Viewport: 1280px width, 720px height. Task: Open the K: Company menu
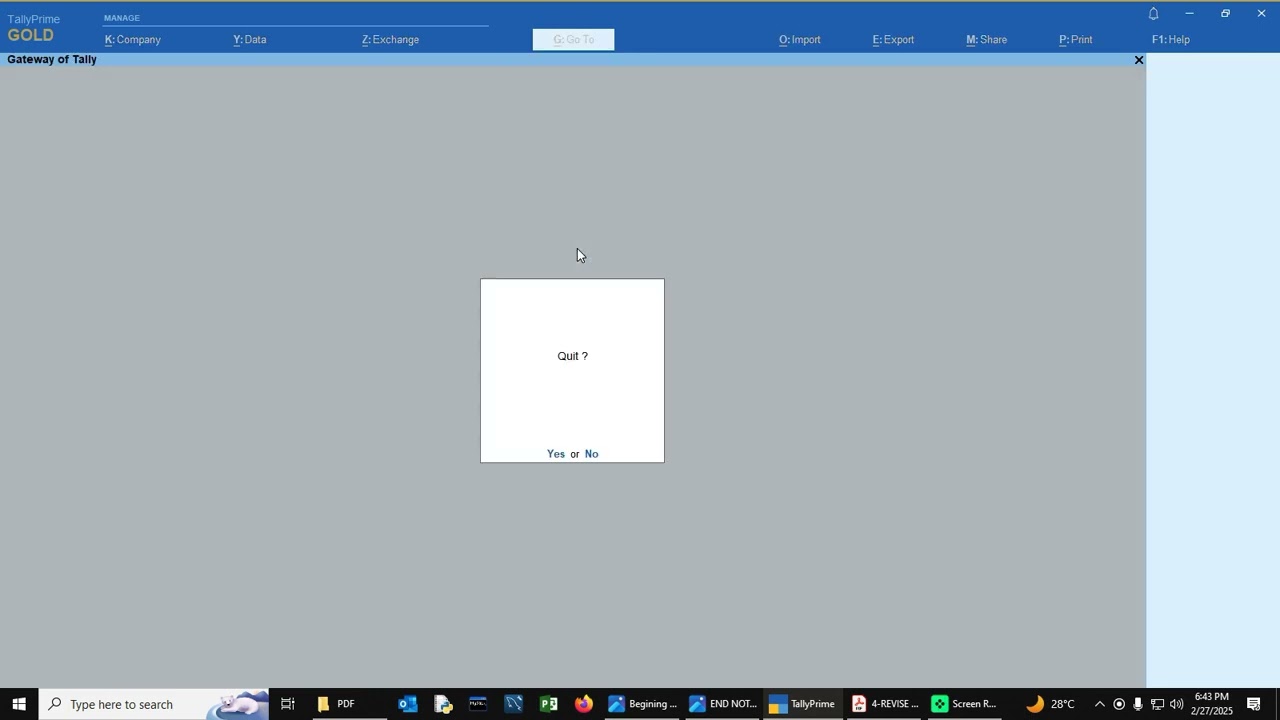pyautogui.click(x=133, y=40)
